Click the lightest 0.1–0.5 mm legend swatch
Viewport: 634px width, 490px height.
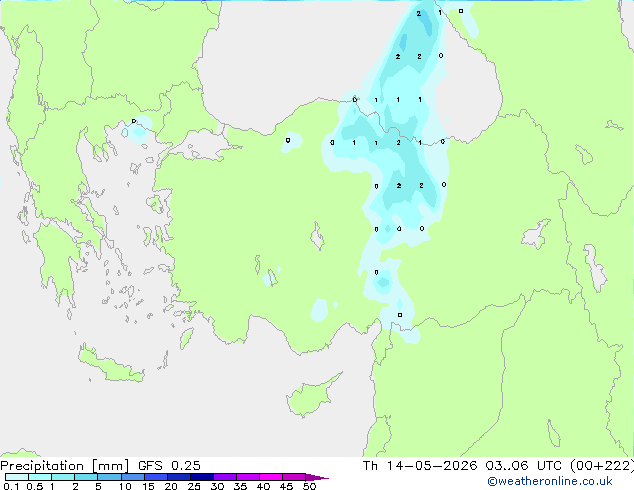(x=17, y=477)
